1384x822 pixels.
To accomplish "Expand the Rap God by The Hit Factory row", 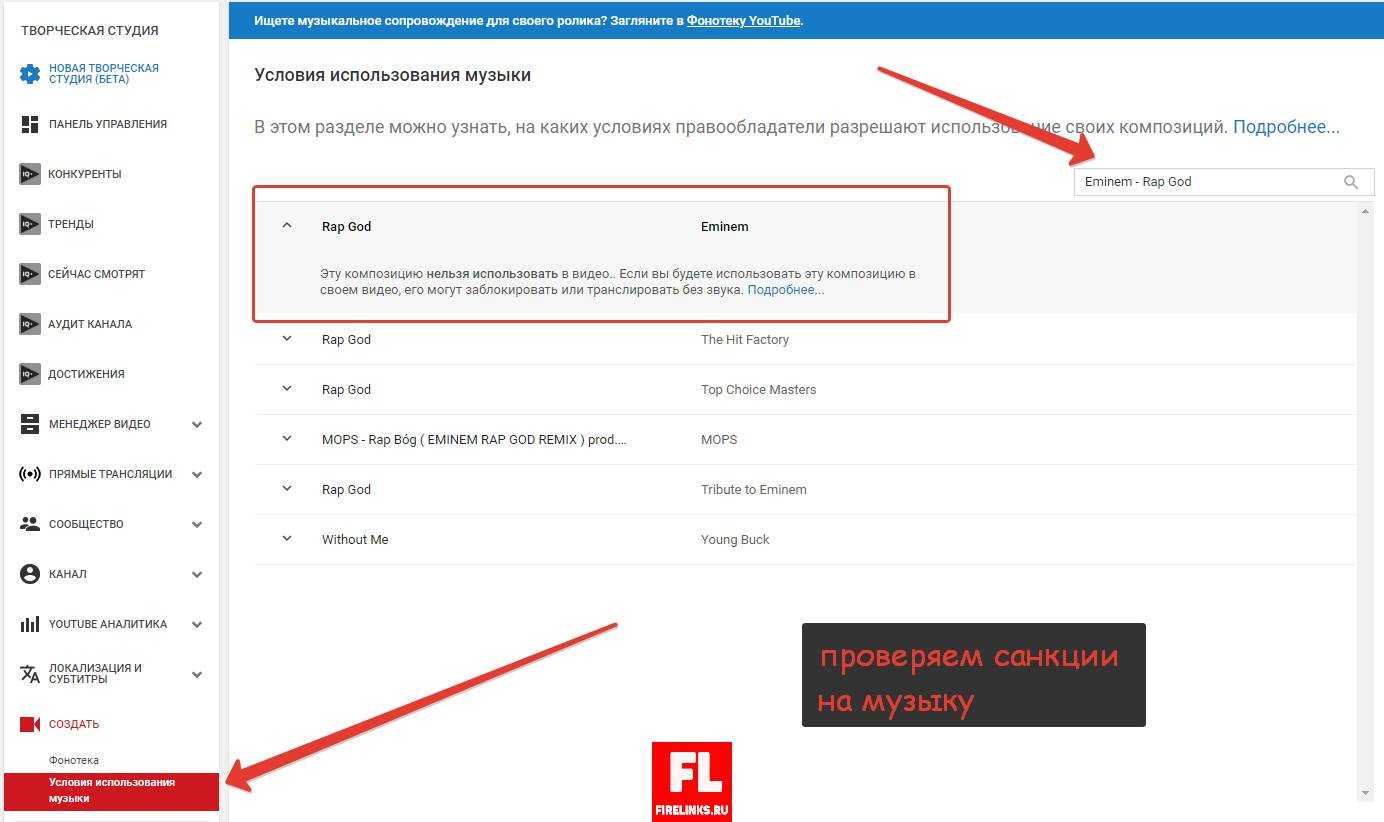I will 287,339.
